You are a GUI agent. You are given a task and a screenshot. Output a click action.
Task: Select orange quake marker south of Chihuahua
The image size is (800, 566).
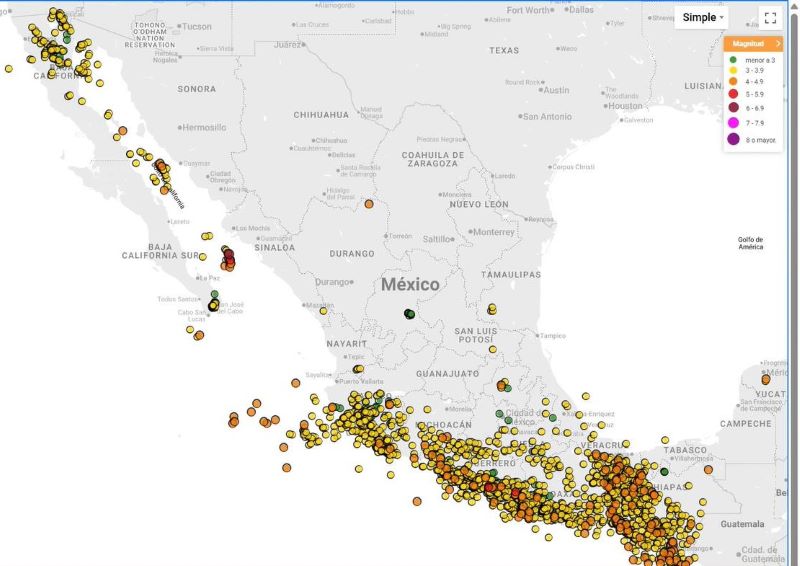(x=369, y=204)
